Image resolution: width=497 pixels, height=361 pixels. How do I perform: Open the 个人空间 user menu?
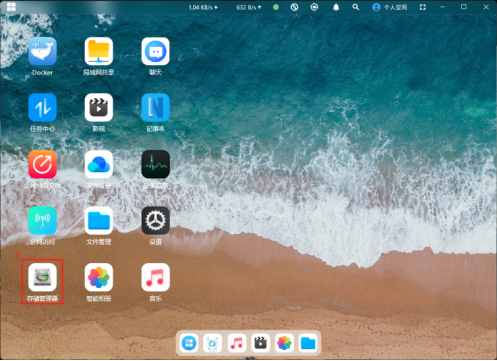coord(389,7)
